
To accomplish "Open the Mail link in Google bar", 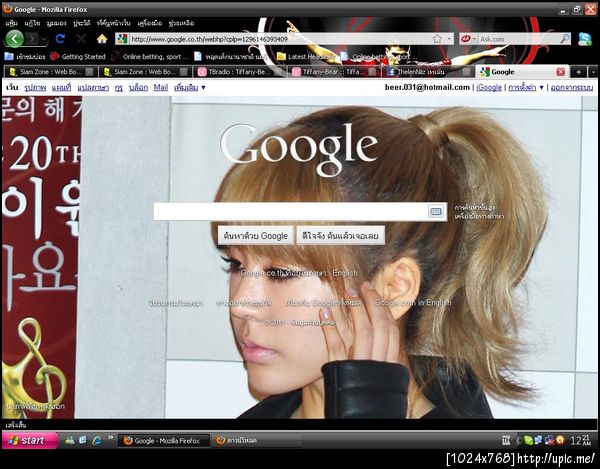I will (161, 88).
